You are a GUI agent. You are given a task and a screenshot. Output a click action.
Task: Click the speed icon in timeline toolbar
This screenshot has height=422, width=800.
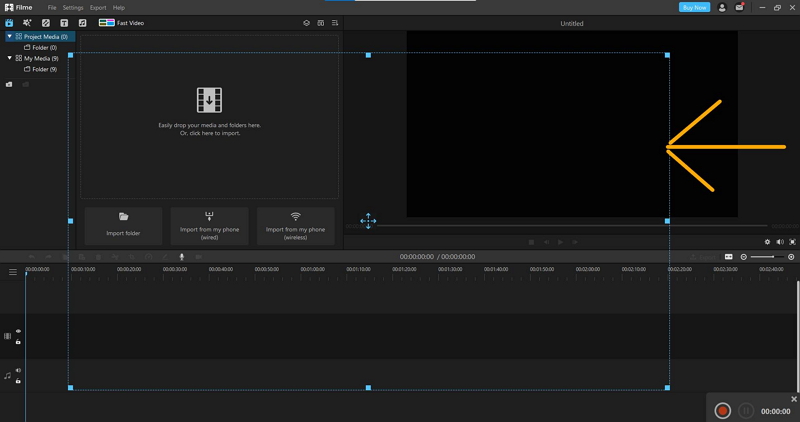coord(148,257)
